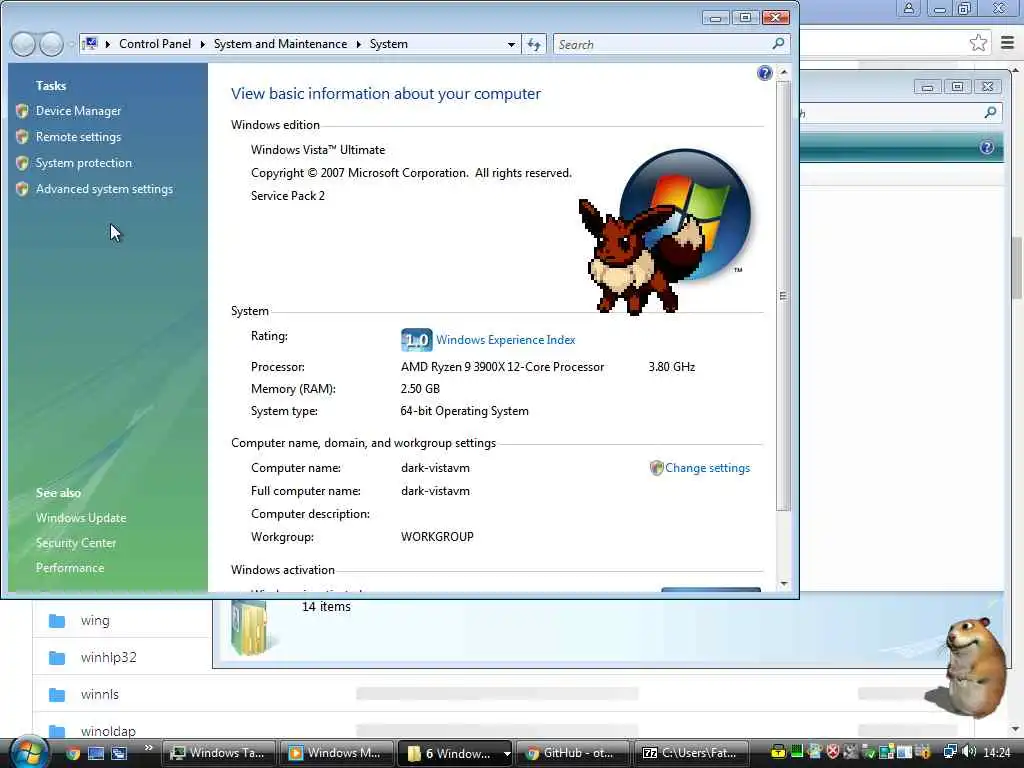Click the yellow padlock tray icon

point(778,752)
